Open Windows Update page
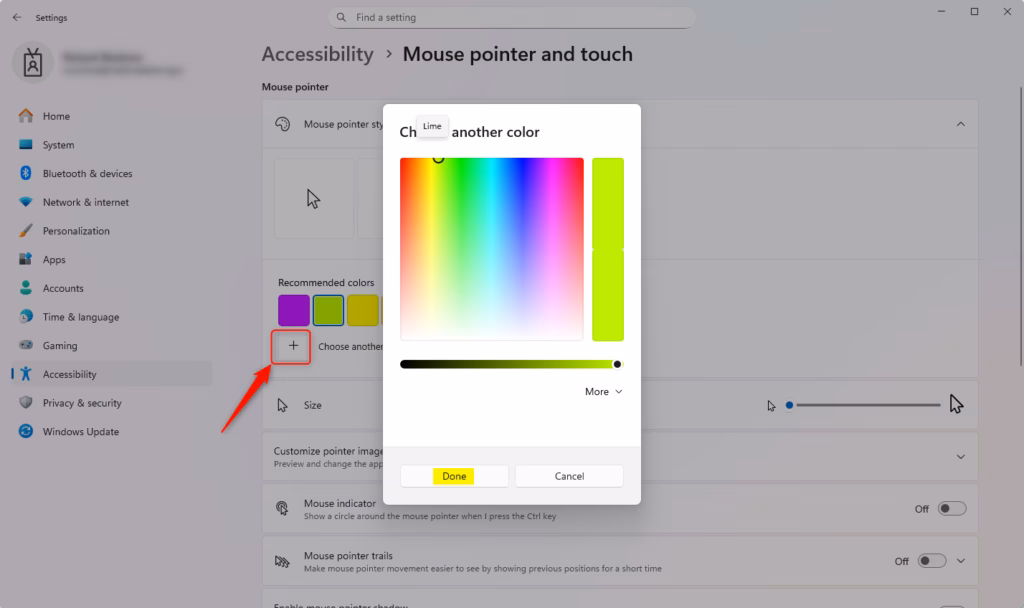 click(80, 432)
